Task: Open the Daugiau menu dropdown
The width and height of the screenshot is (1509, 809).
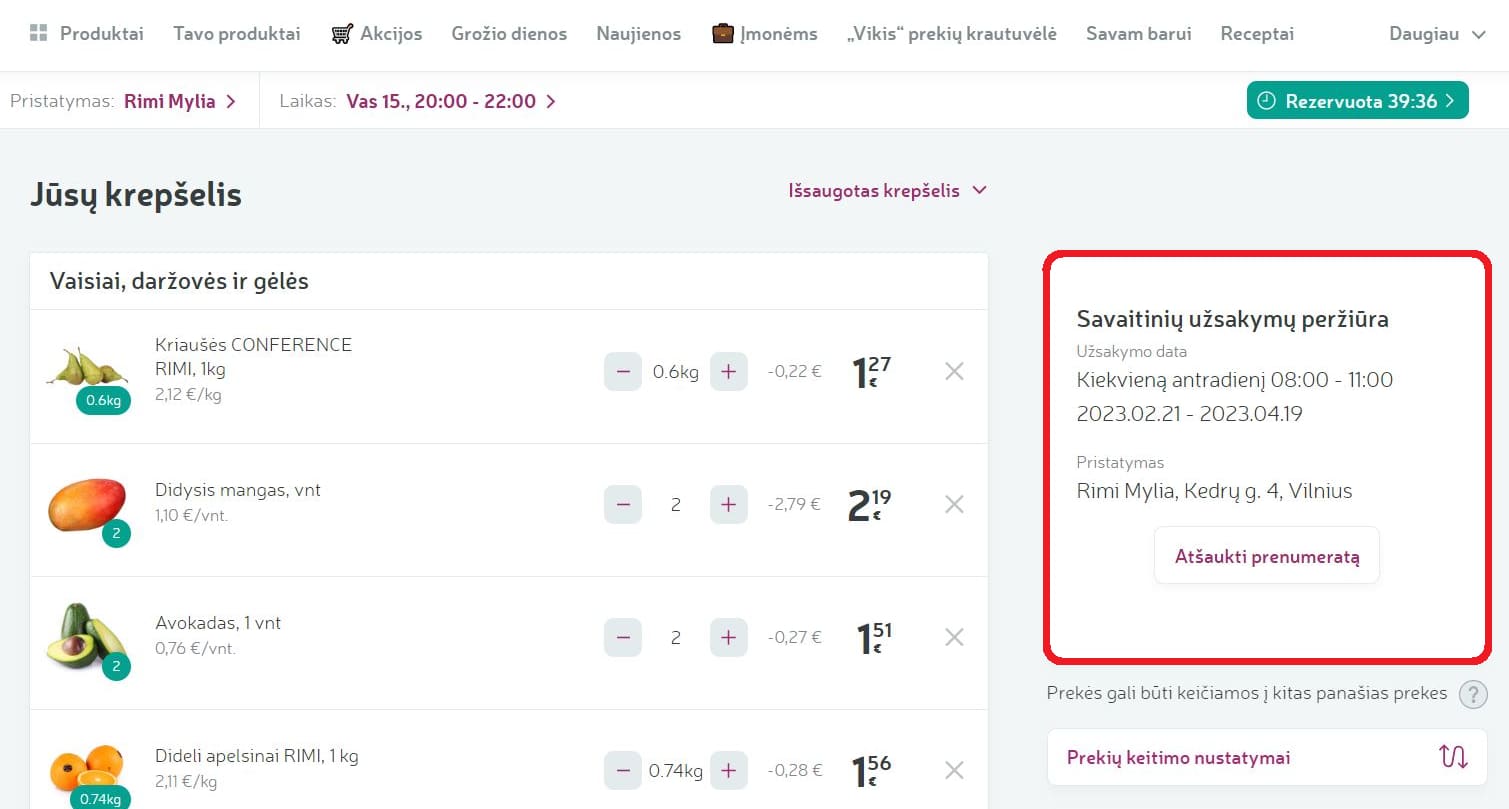Action: [x=1437, y=34]
